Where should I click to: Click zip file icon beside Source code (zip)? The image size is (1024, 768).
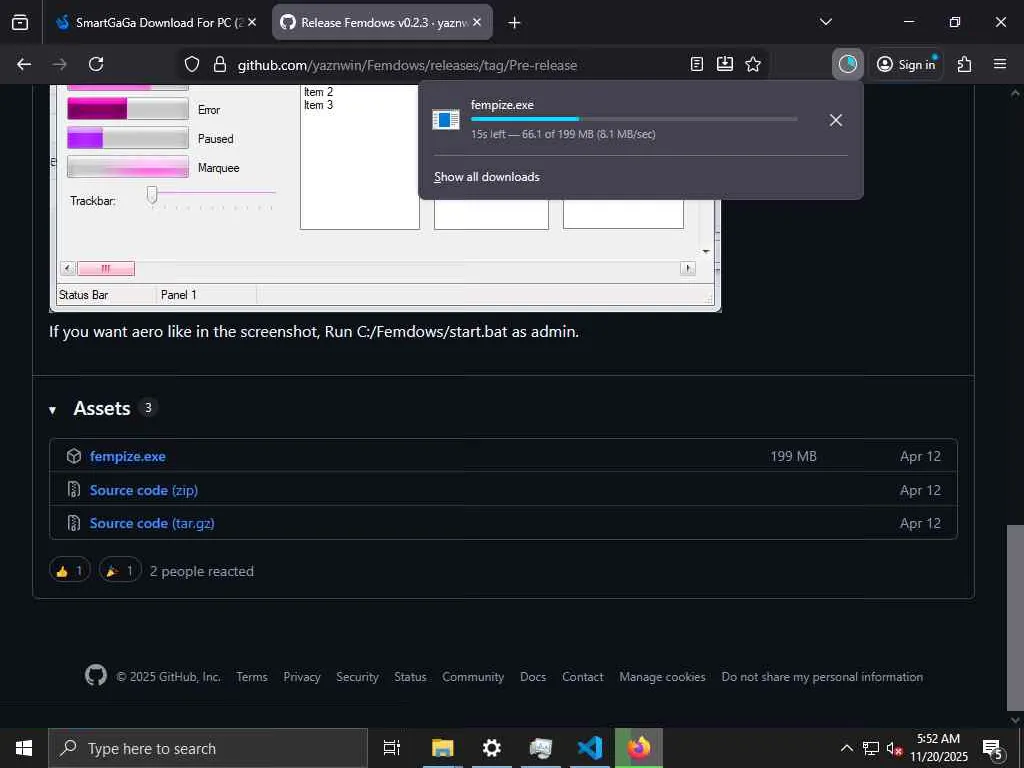74,489
